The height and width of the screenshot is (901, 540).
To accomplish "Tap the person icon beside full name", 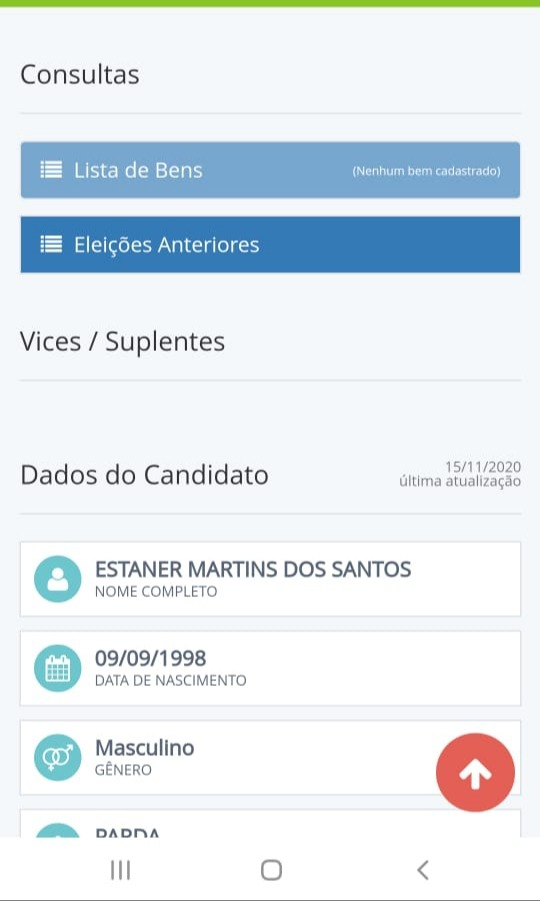I will (x=57, y=579).
